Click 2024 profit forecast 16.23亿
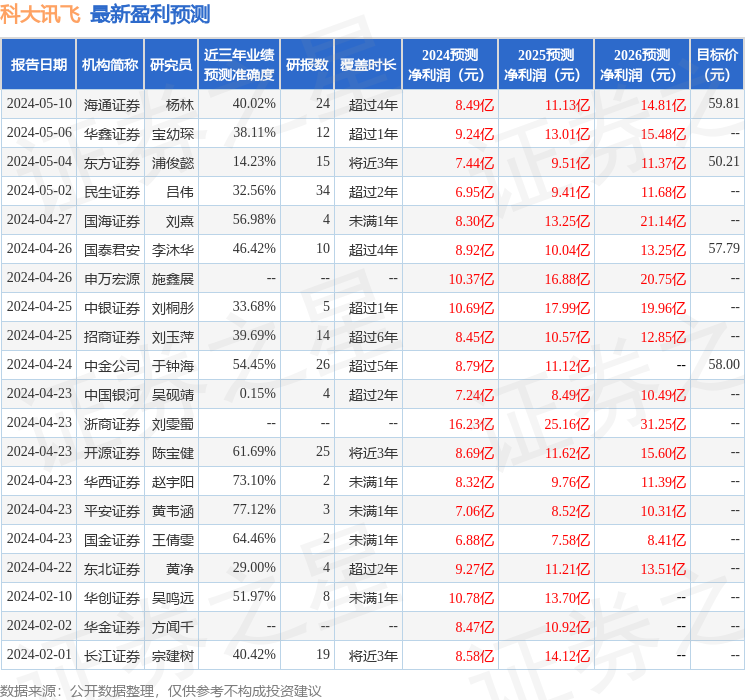The width and height of the screenshot is (745, 700). tap(471, 423)
